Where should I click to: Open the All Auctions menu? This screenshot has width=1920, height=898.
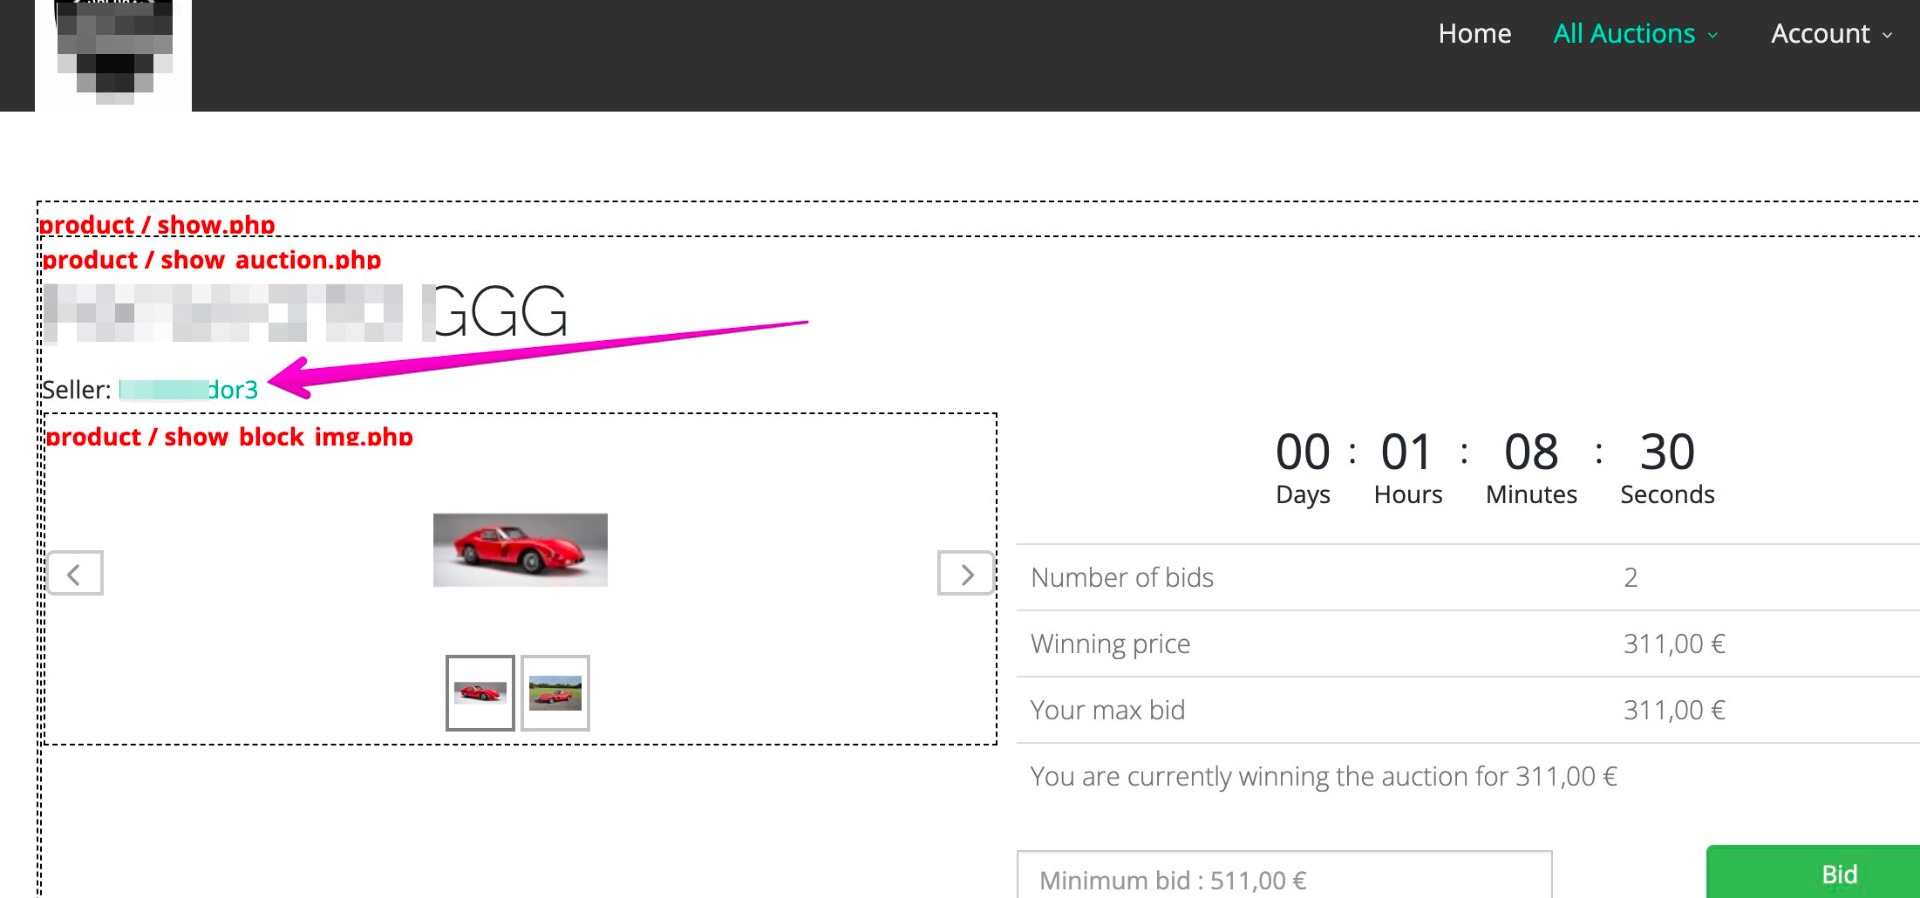point(1624,34)
